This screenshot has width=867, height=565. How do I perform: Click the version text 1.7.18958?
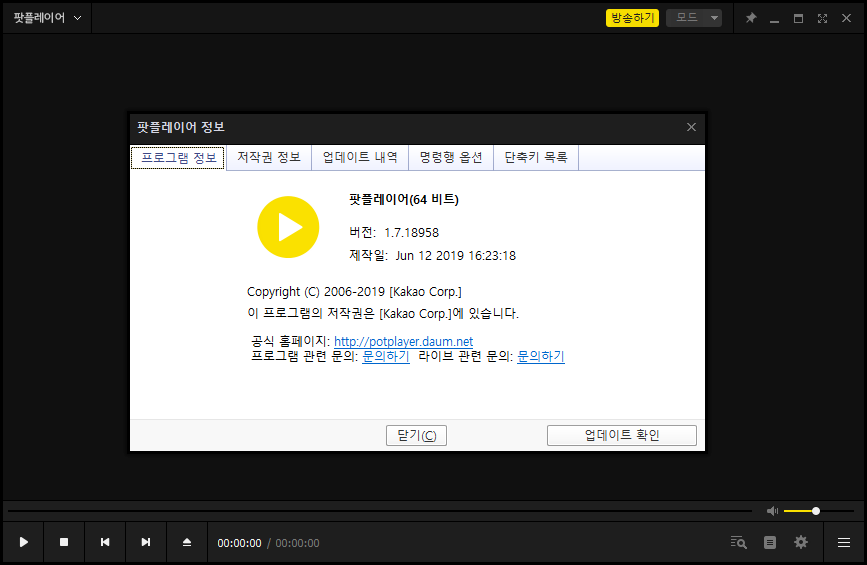click(x=411, y=233)
